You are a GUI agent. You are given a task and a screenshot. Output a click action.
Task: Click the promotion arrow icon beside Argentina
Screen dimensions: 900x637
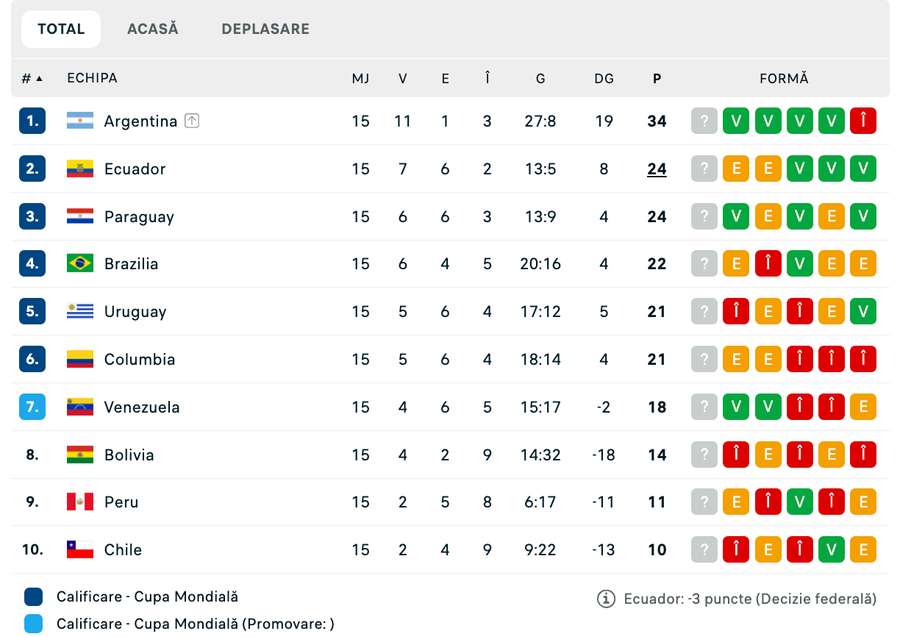click(192, 121)
